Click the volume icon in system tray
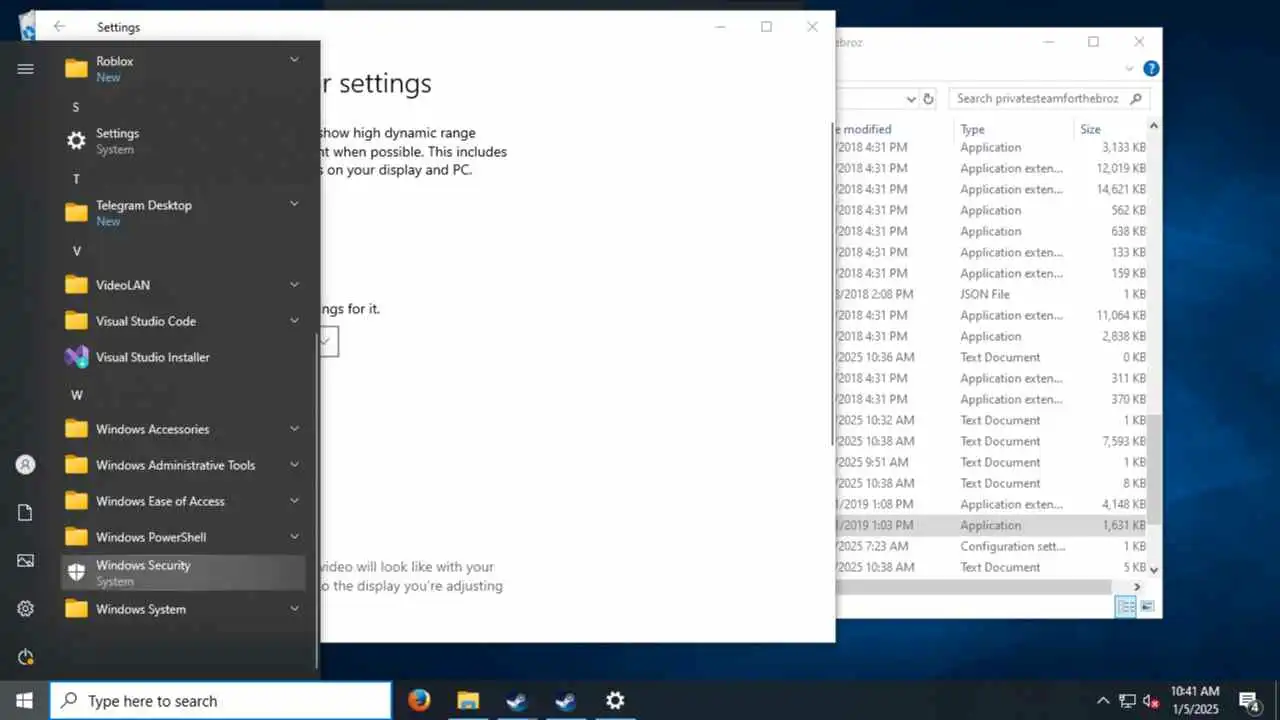The image size is (1280, 720). click(1151, 700)
